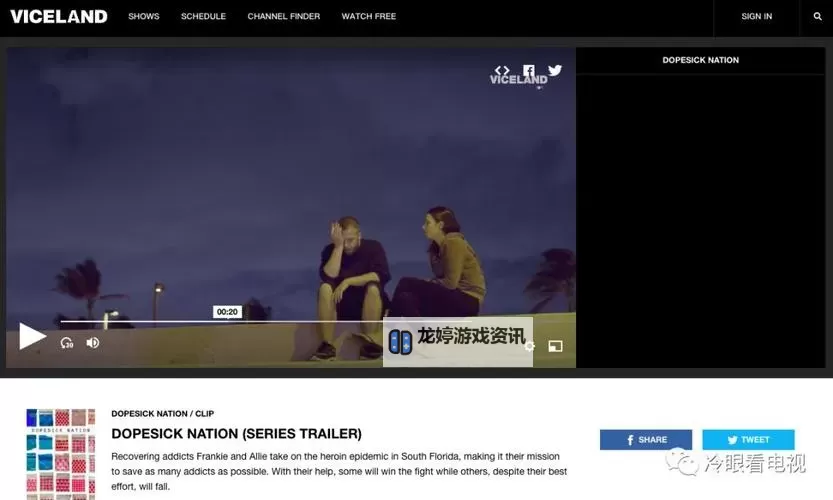The height and width of the screenshot is (500, 833).
Task: Click Sign In
Action: pyautogui.click(x=756, y=17)
